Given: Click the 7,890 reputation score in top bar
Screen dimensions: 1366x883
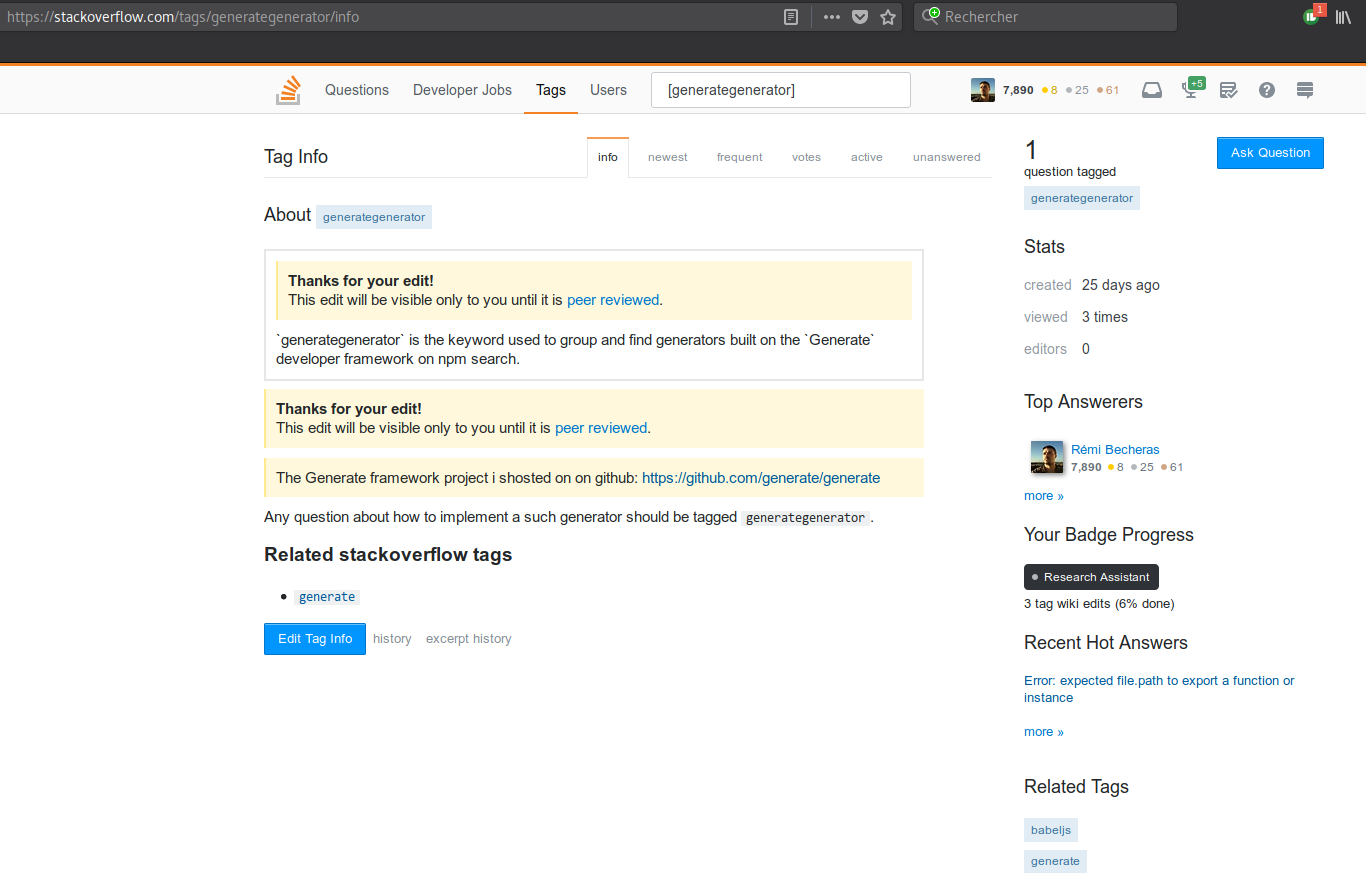Looking at the screenshot, I should tap(1018, 90).
